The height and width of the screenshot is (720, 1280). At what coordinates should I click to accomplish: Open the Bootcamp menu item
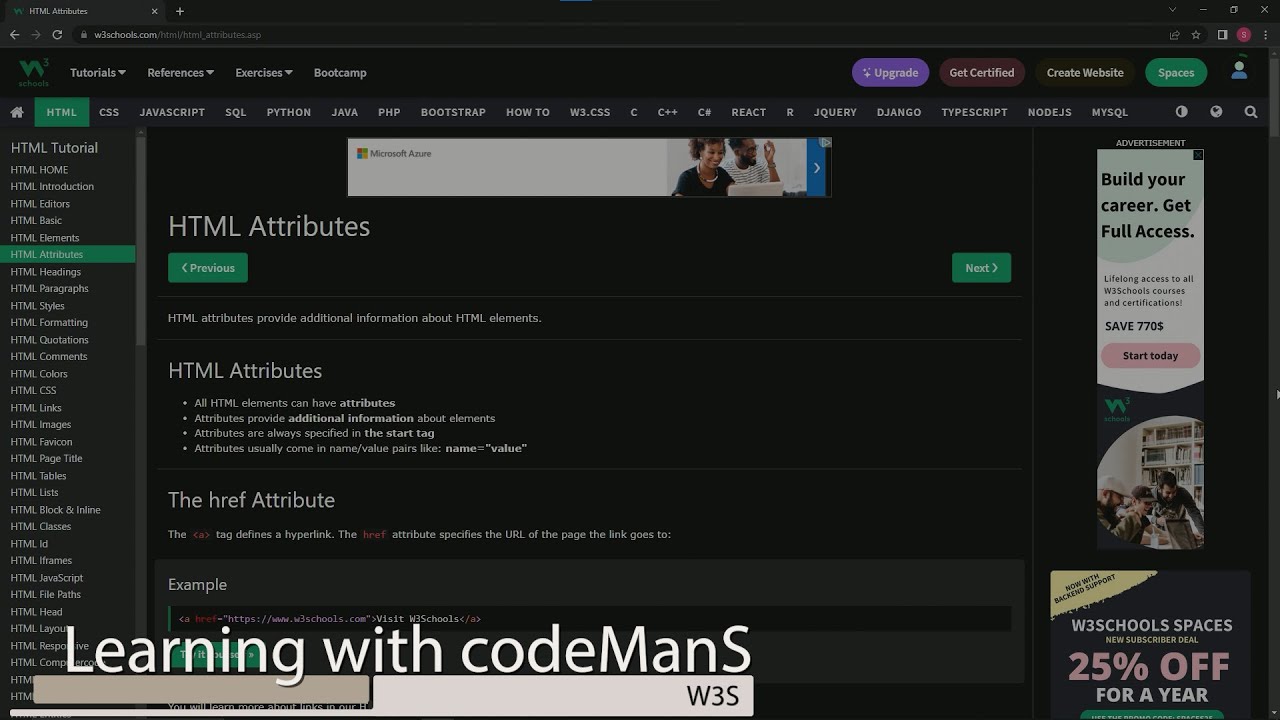tap(340, 72)
